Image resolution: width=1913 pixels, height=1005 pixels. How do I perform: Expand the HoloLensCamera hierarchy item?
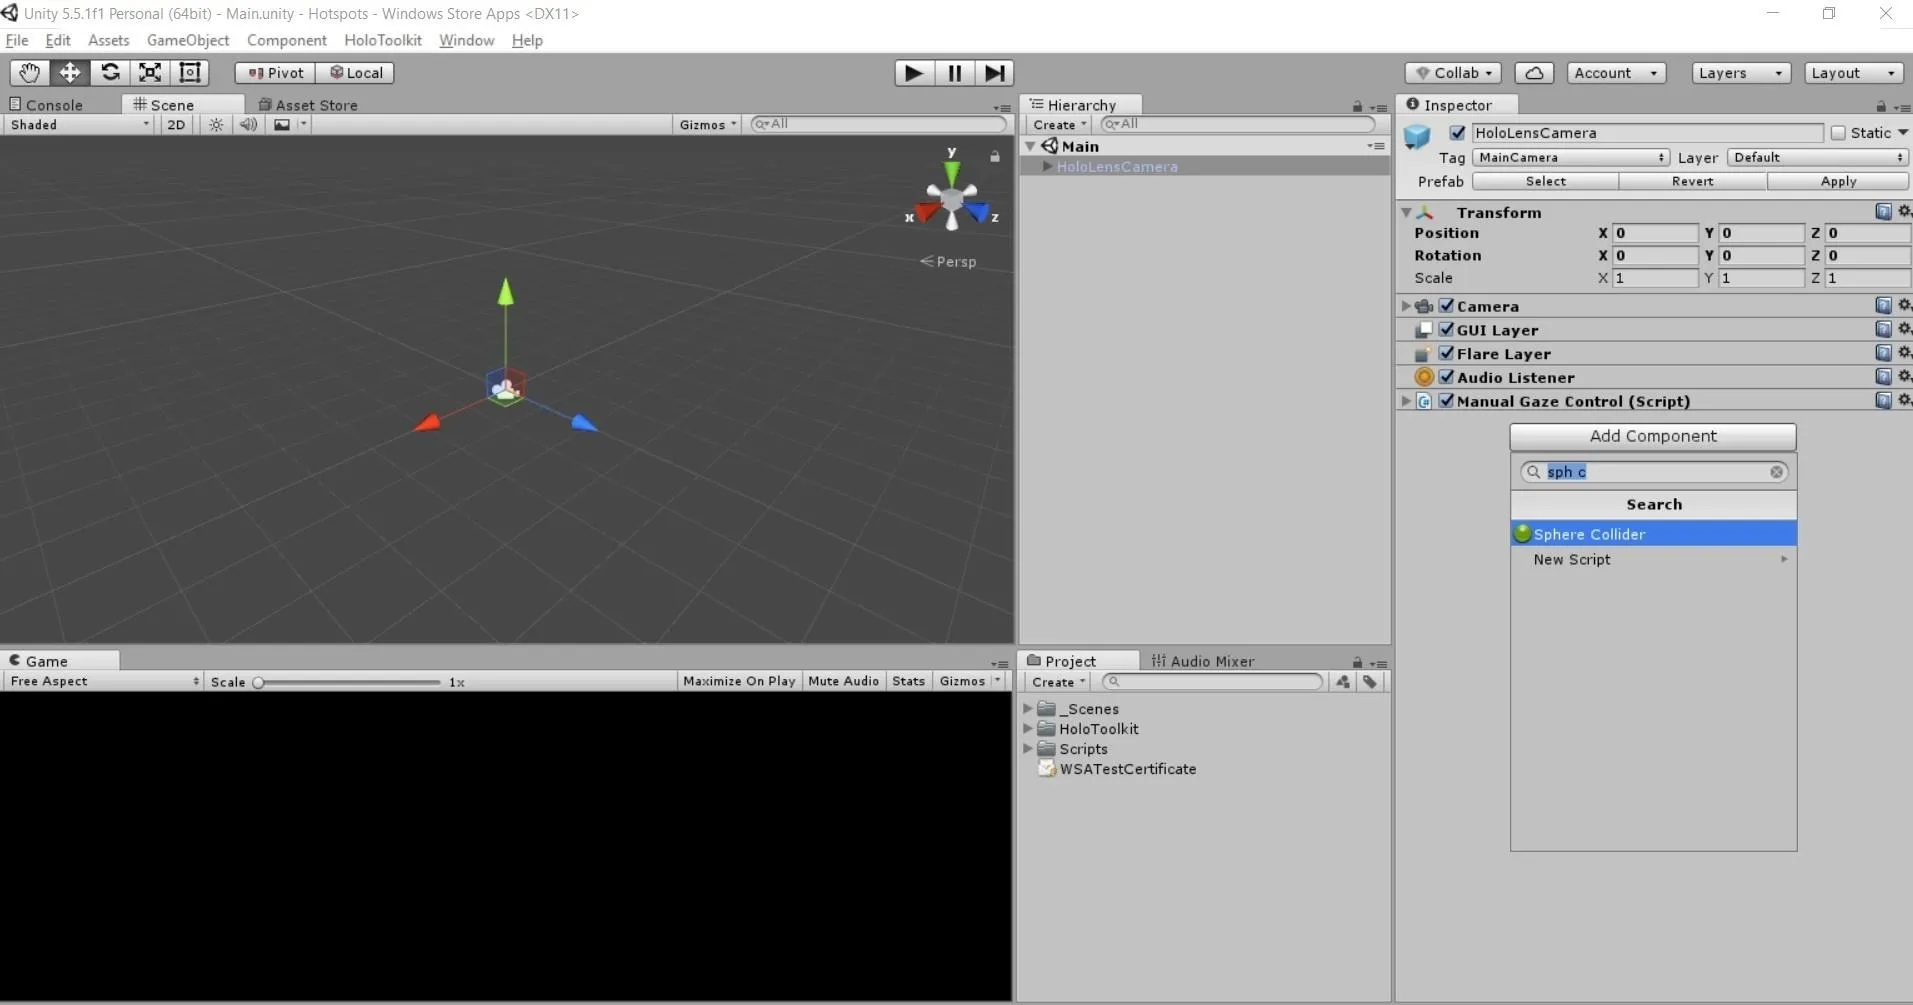click(1047, 167)
